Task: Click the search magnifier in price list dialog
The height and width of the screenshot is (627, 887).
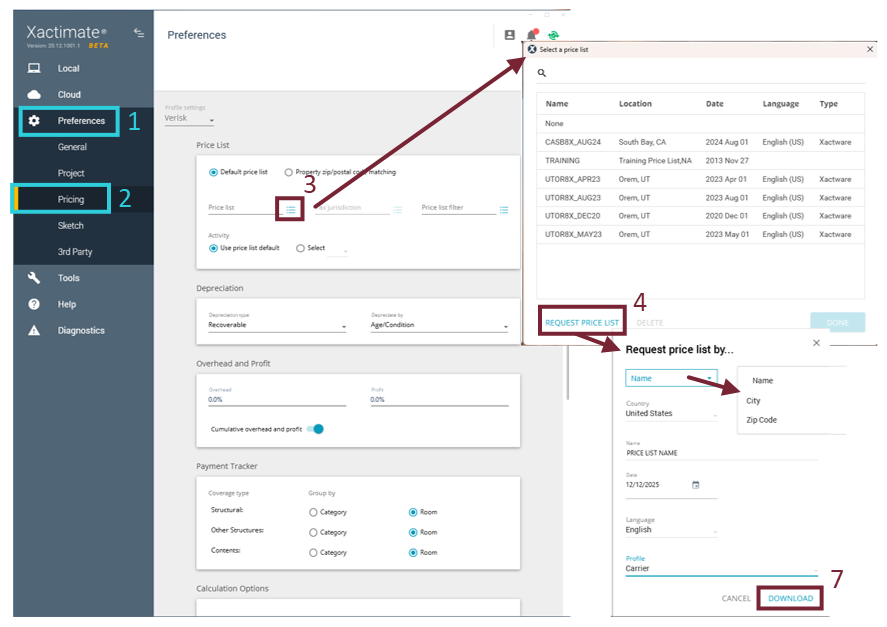Action: click(542, 73)
